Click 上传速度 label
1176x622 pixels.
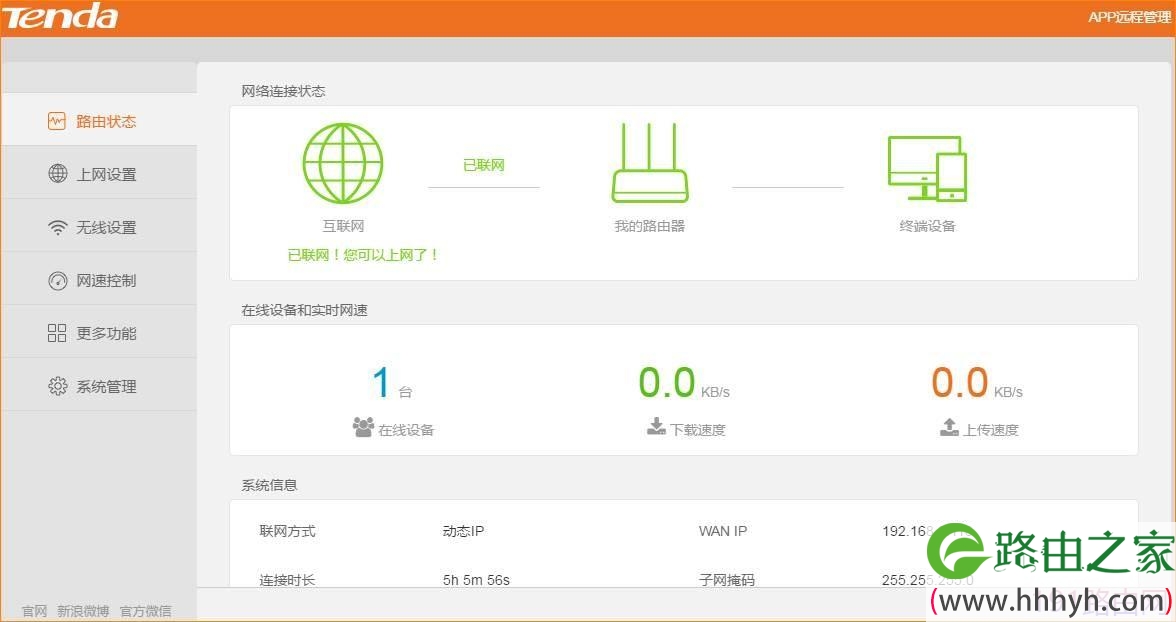pos(991,430)
